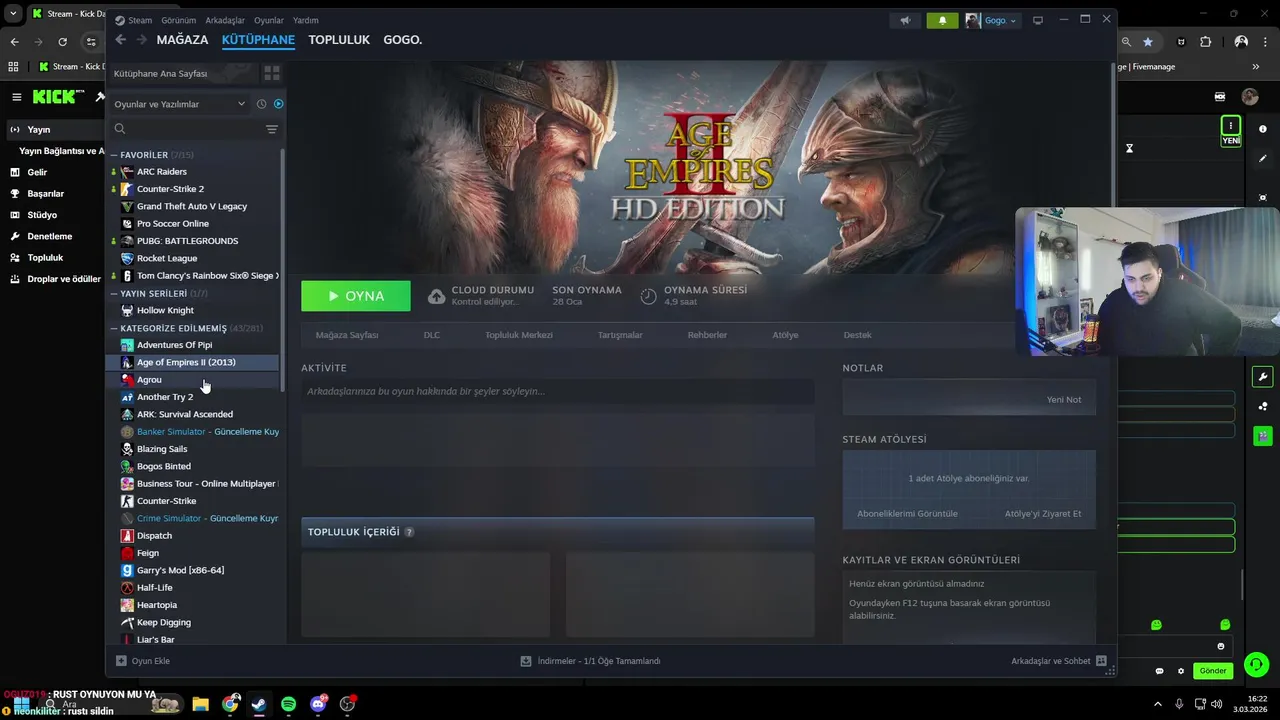This screenshot has width=1280, height=720.
Task: Select Garry's Mod [x86-64] in library list
Action: [x=180, y=570]
